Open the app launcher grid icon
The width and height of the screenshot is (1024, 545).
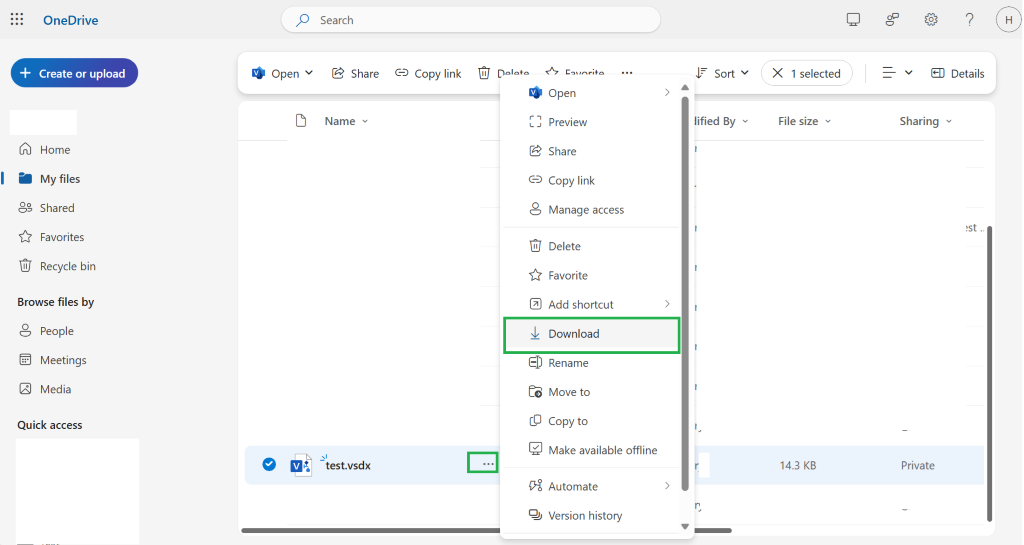click(x=17, y=20)
